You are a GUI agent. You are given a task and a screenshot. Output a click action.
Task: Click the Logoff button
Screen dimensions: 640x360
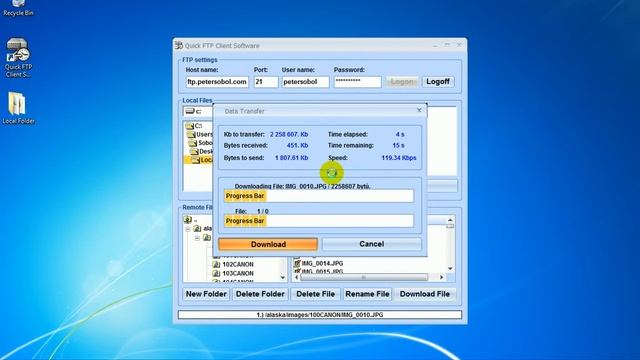(x=438, y=82)
